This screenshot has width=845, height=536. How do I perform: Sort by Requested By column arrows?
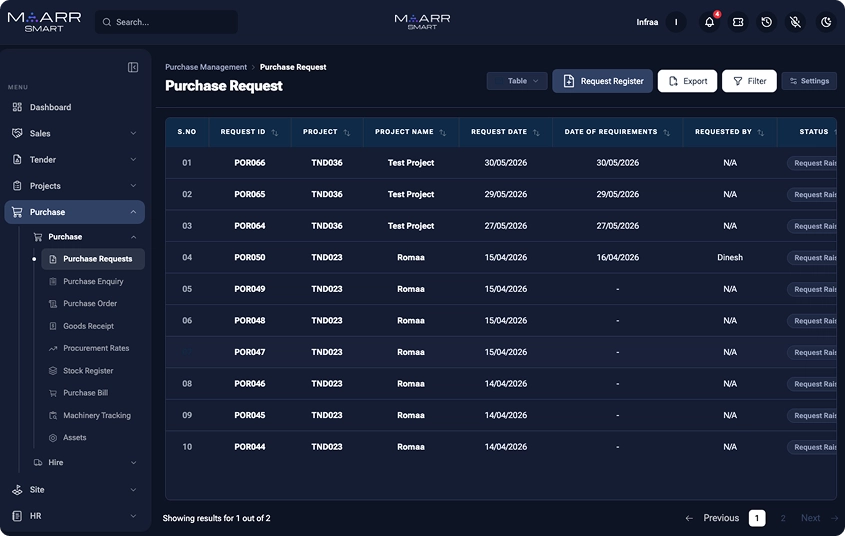(x=760, y=133)
